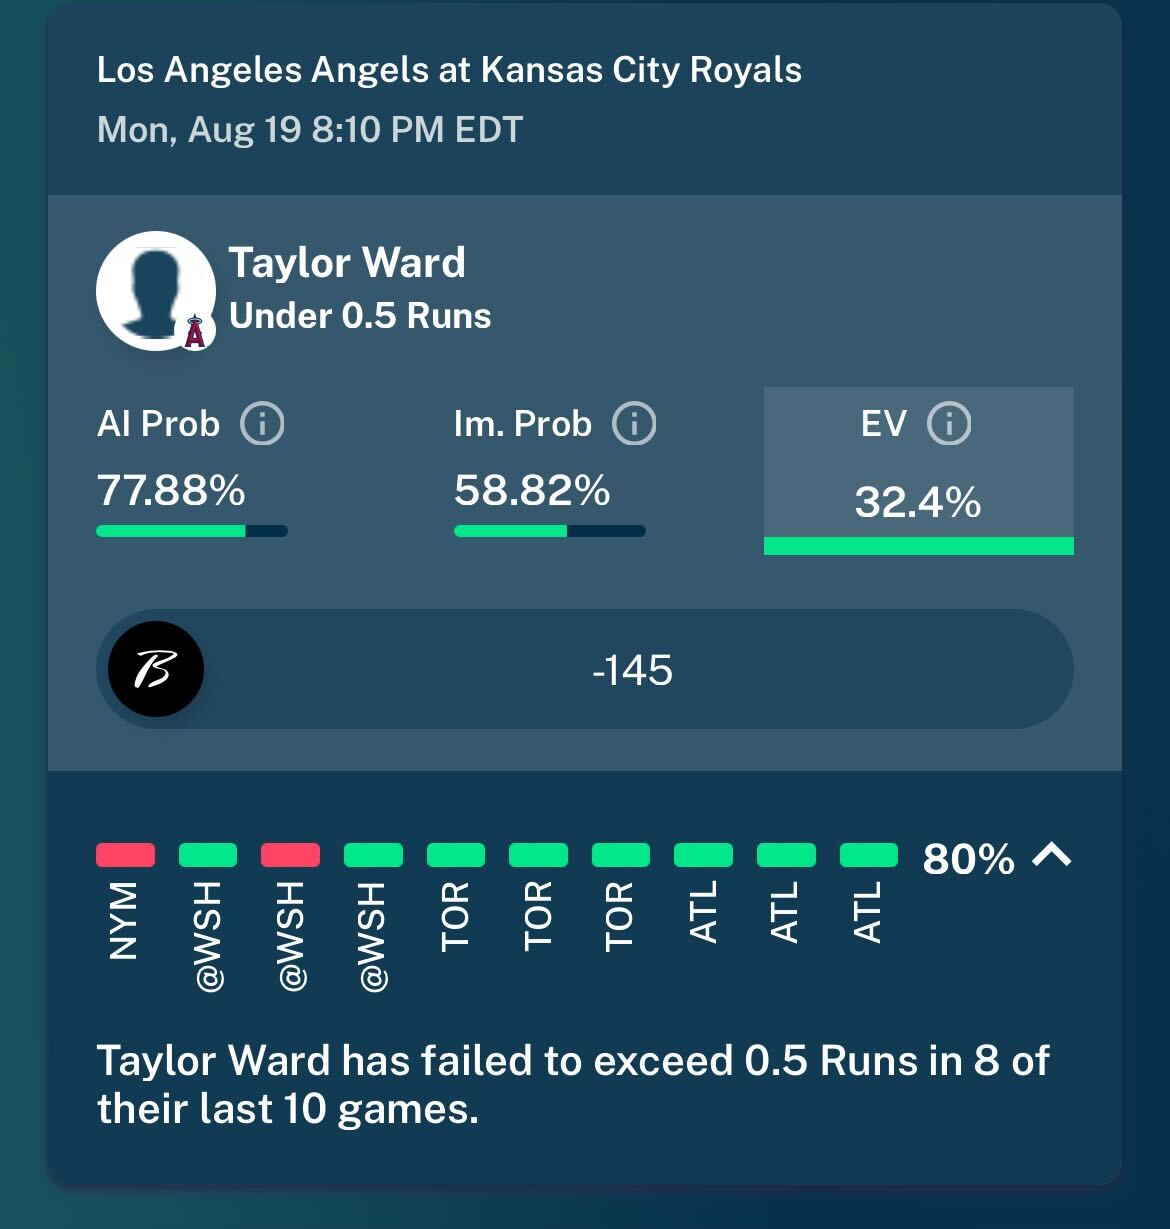Click the red @WSH game marker
This screenshot has height=1229, width=1170.
[290, 855]
